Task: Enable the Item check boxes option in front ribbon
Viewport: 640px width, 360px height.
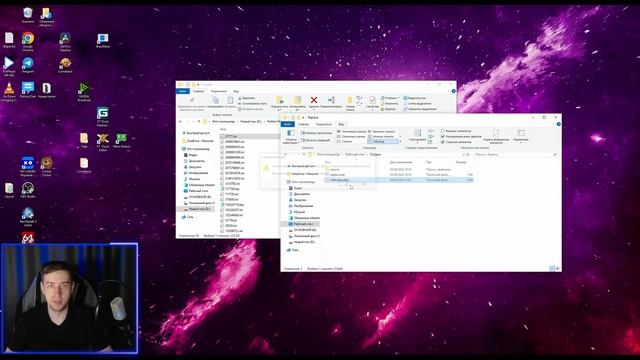Action: (442, 131)
